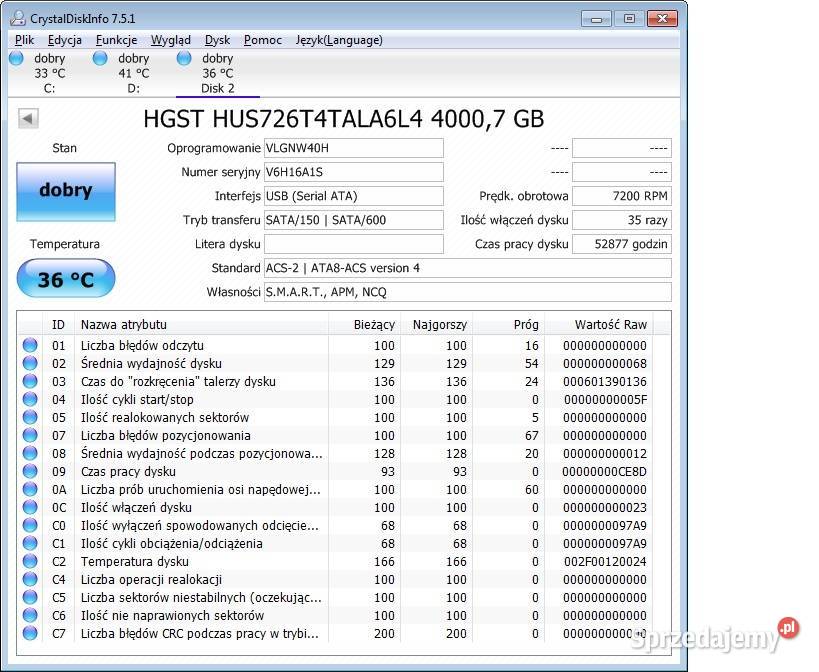819x672 pixels.
Task: Click the Najgorszy column header
Action: pyautogui.click(x=437, y=324)
